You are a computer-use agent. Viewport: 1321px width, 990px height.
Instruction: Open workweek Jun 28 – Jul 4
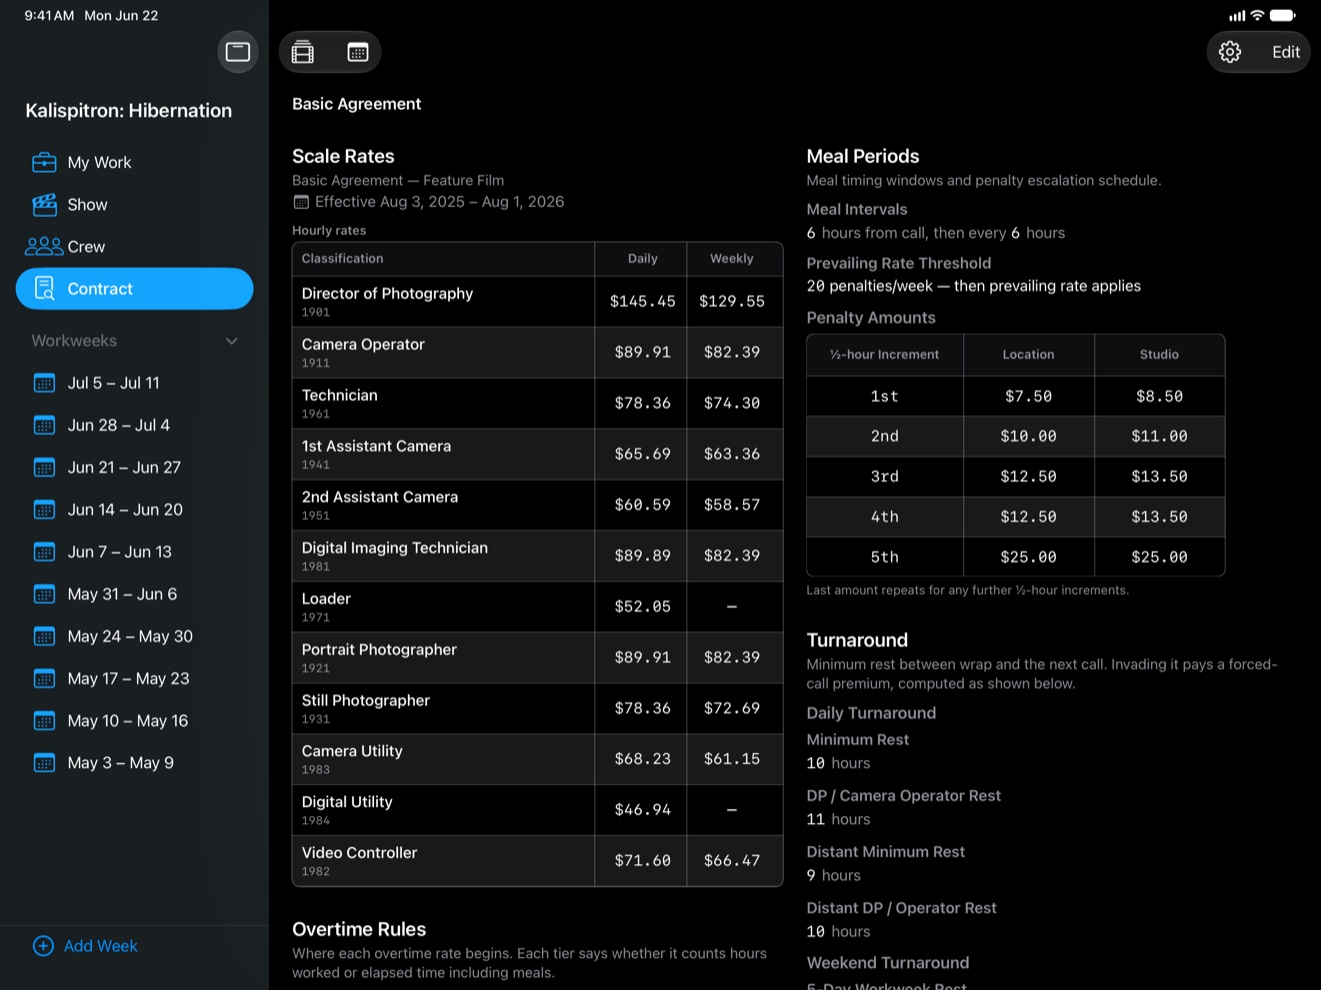pos(135,425)
